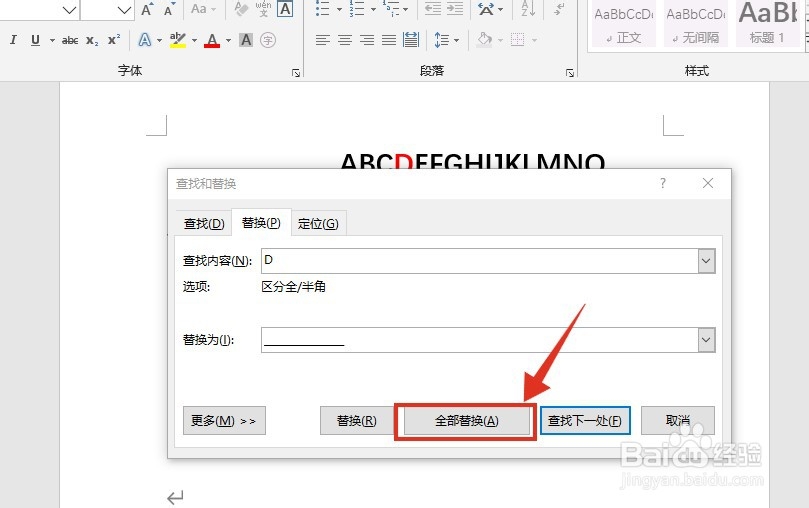Apply paragraph borders
809x508 pixels.
pos(517,40)
